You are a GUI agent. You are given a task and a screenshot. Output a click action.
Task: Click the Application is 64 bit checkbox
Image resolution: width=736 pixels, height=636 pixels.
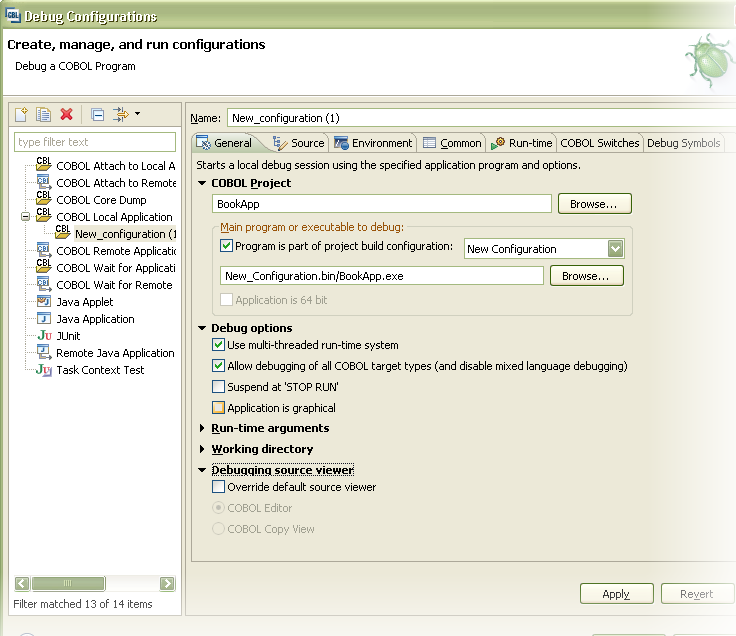coord(226,299)
